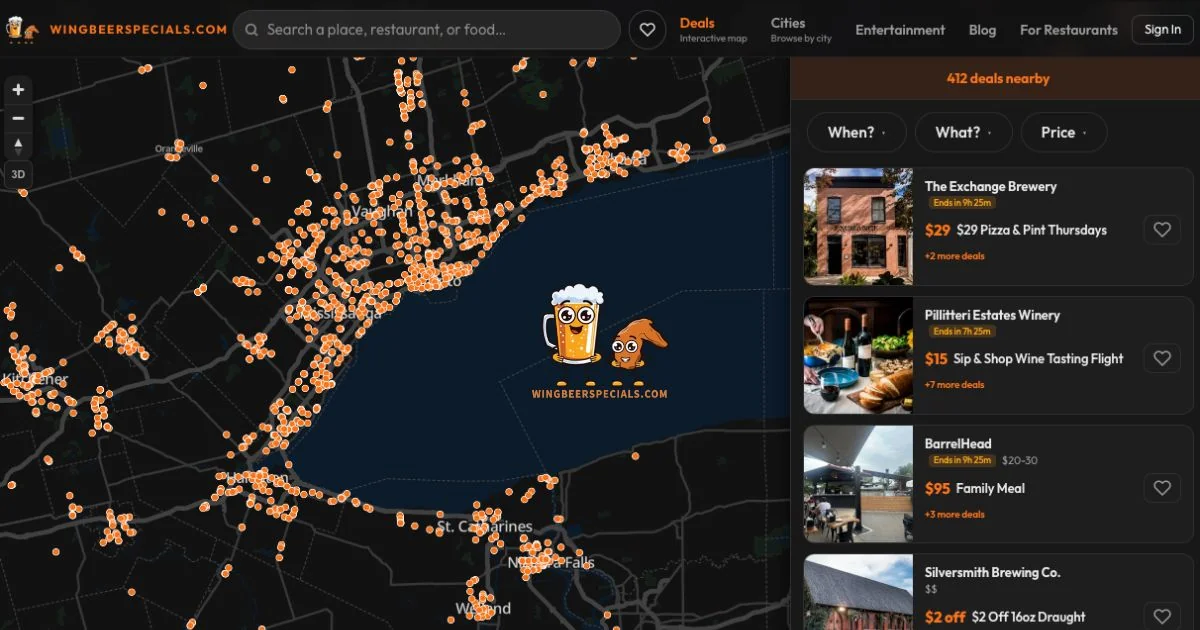This screenshot has width=1200, height=630.
Task: Click Vaughan label on map
Action: (380, 212)
